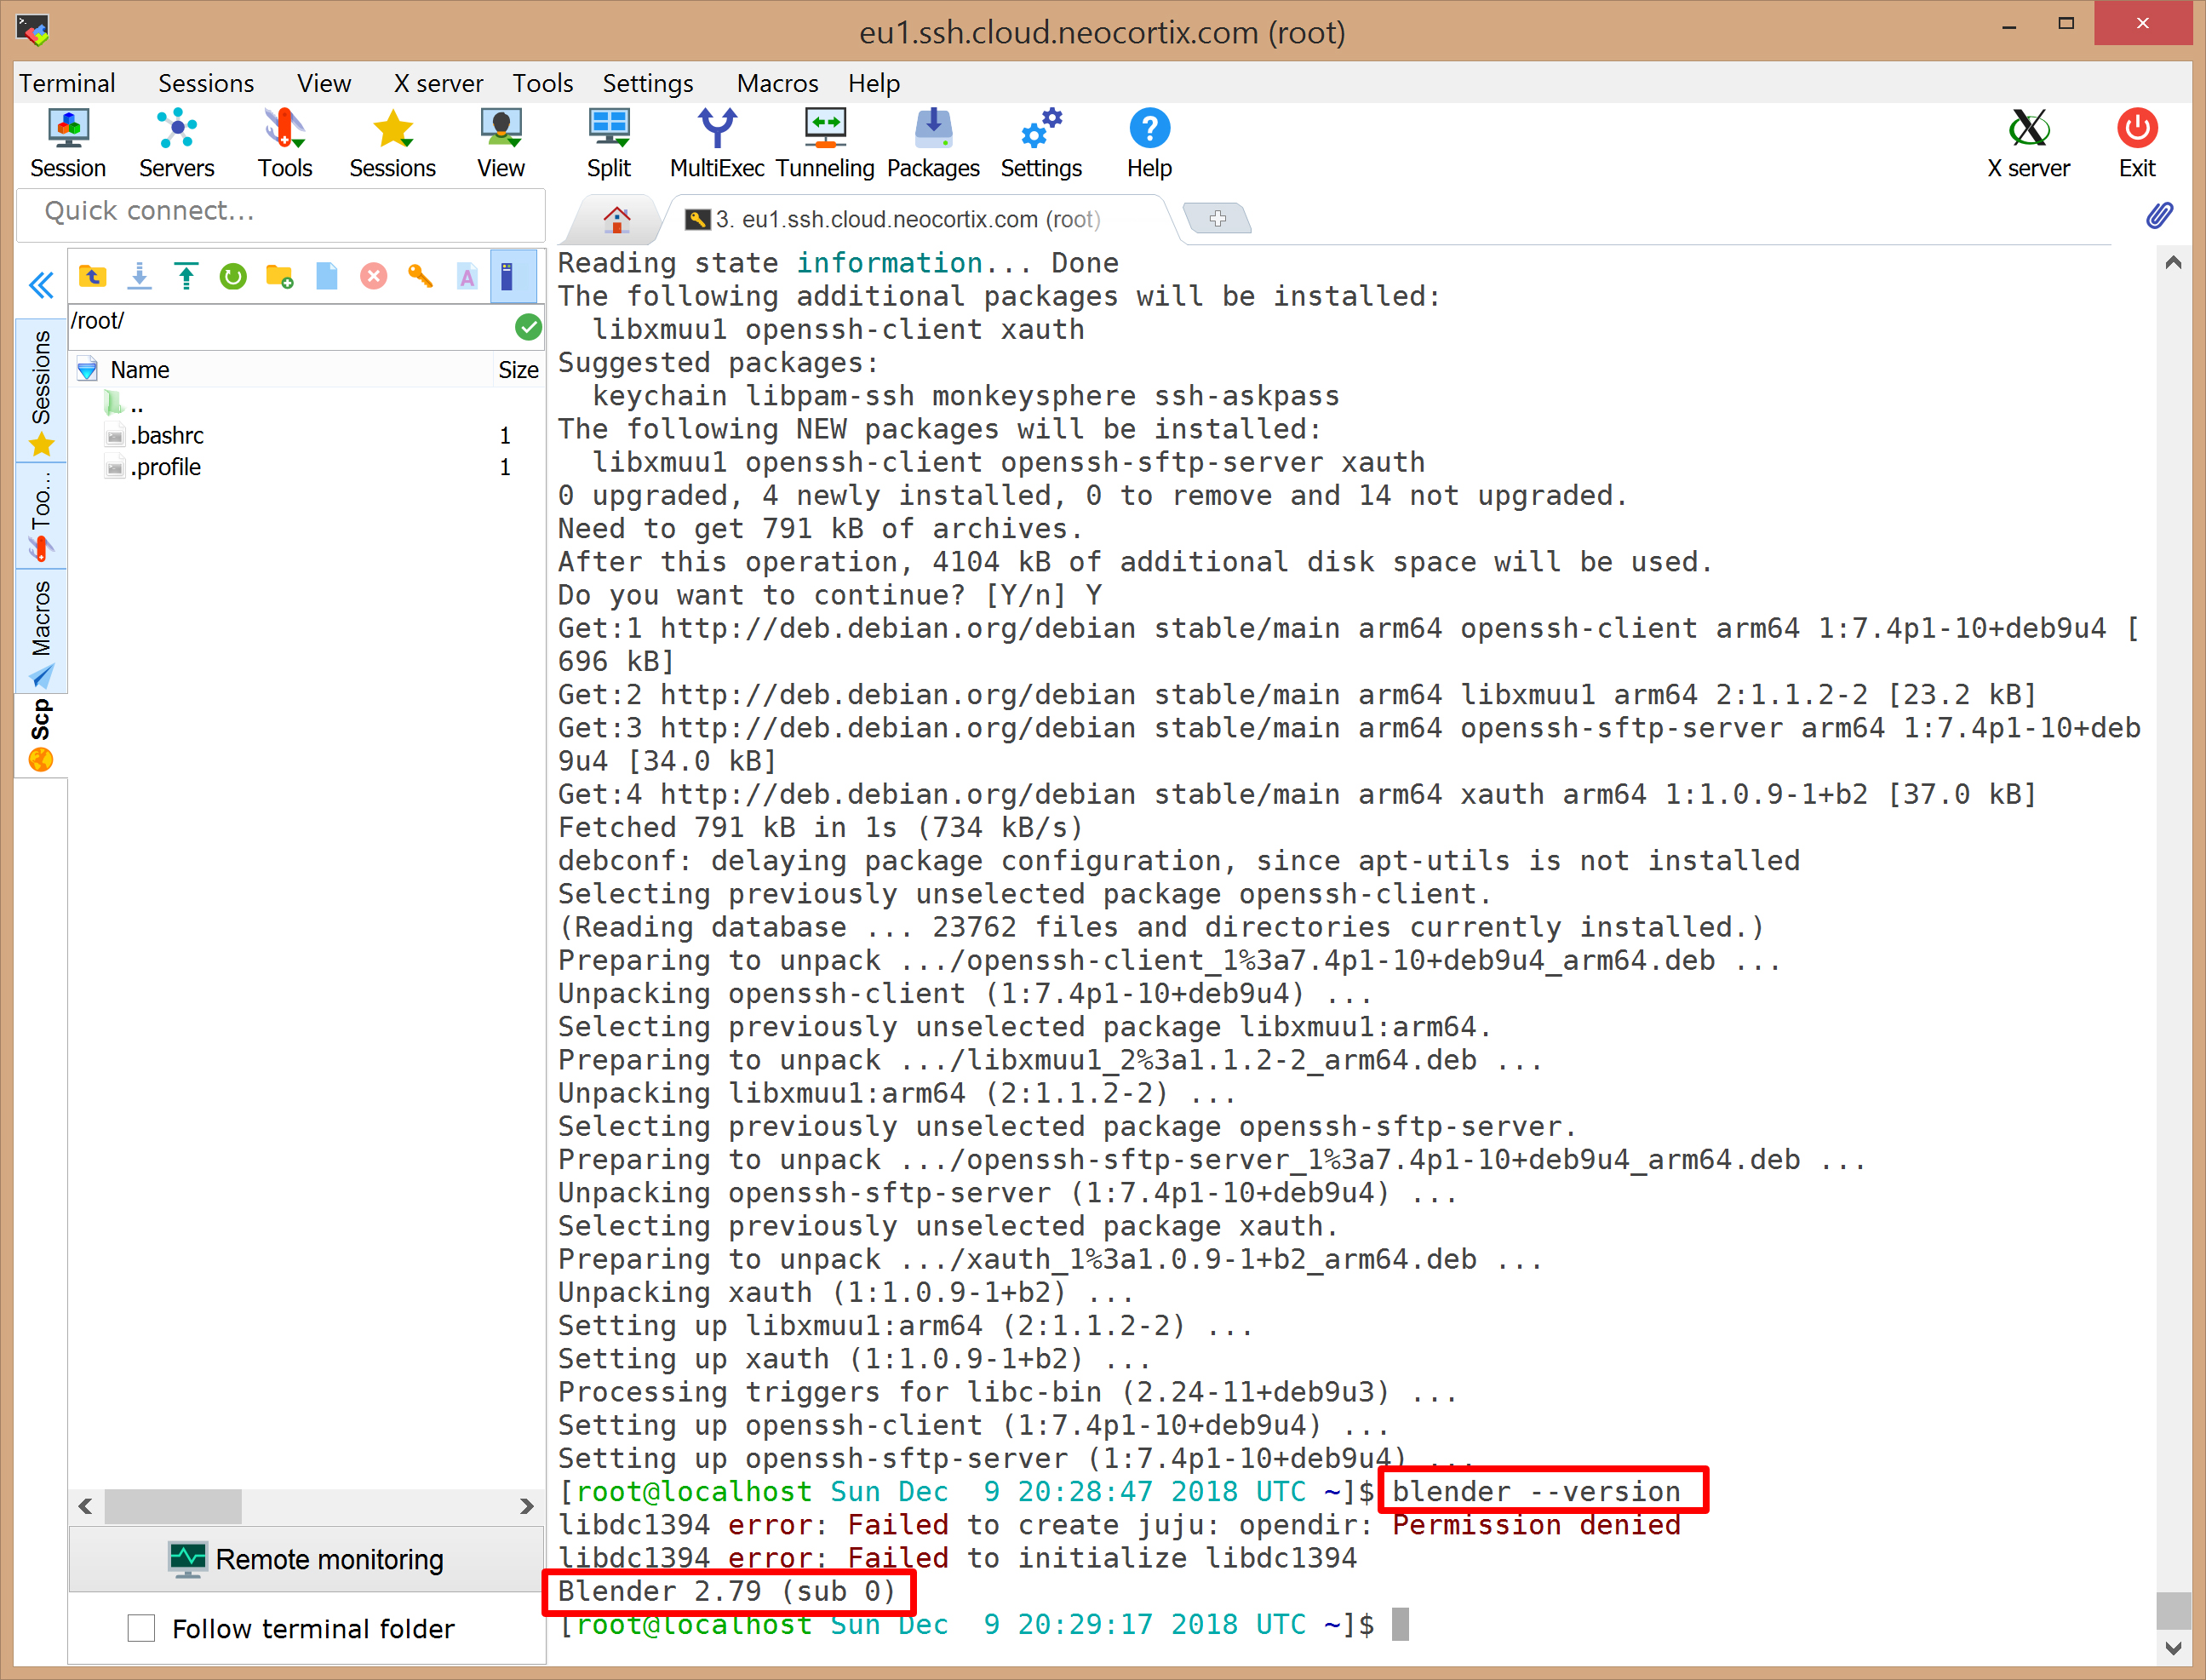Click the red Exit power icon
This screenshot has height=1680, width=2206.
pos(2137,144)
